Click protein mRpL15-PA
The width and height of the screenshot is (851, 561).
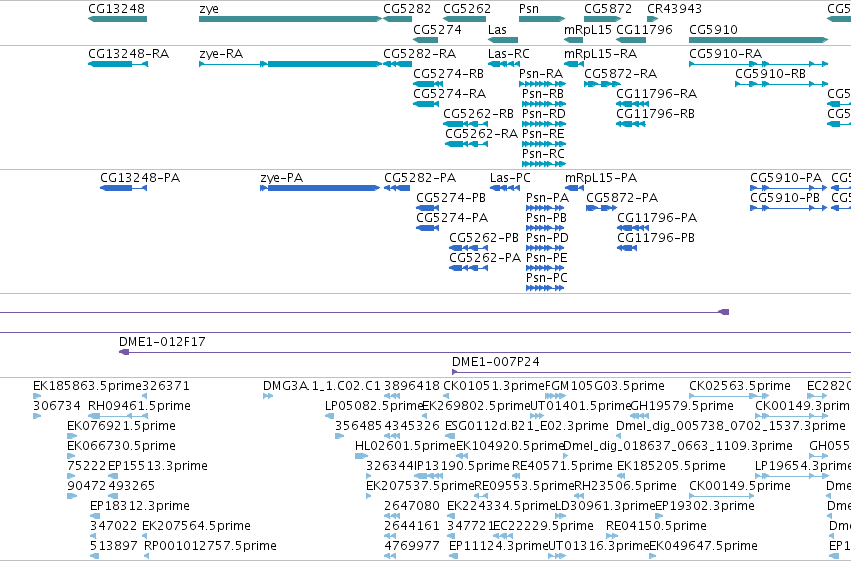click(601, 177)
